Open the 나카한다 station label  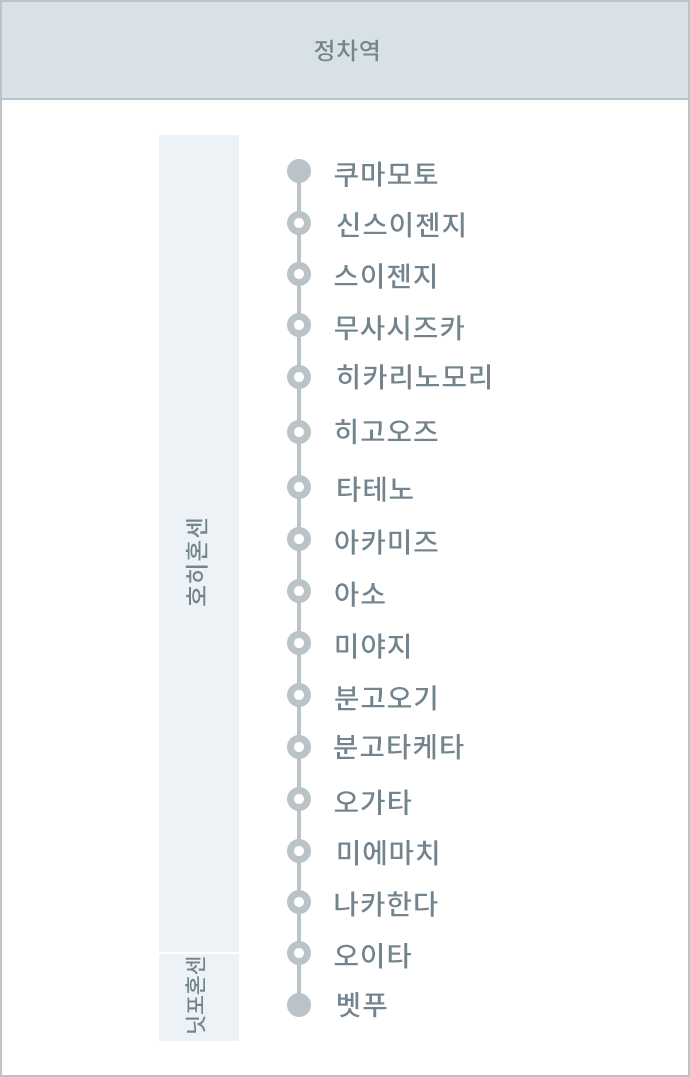pyautogui.click(x=385, y=904)
